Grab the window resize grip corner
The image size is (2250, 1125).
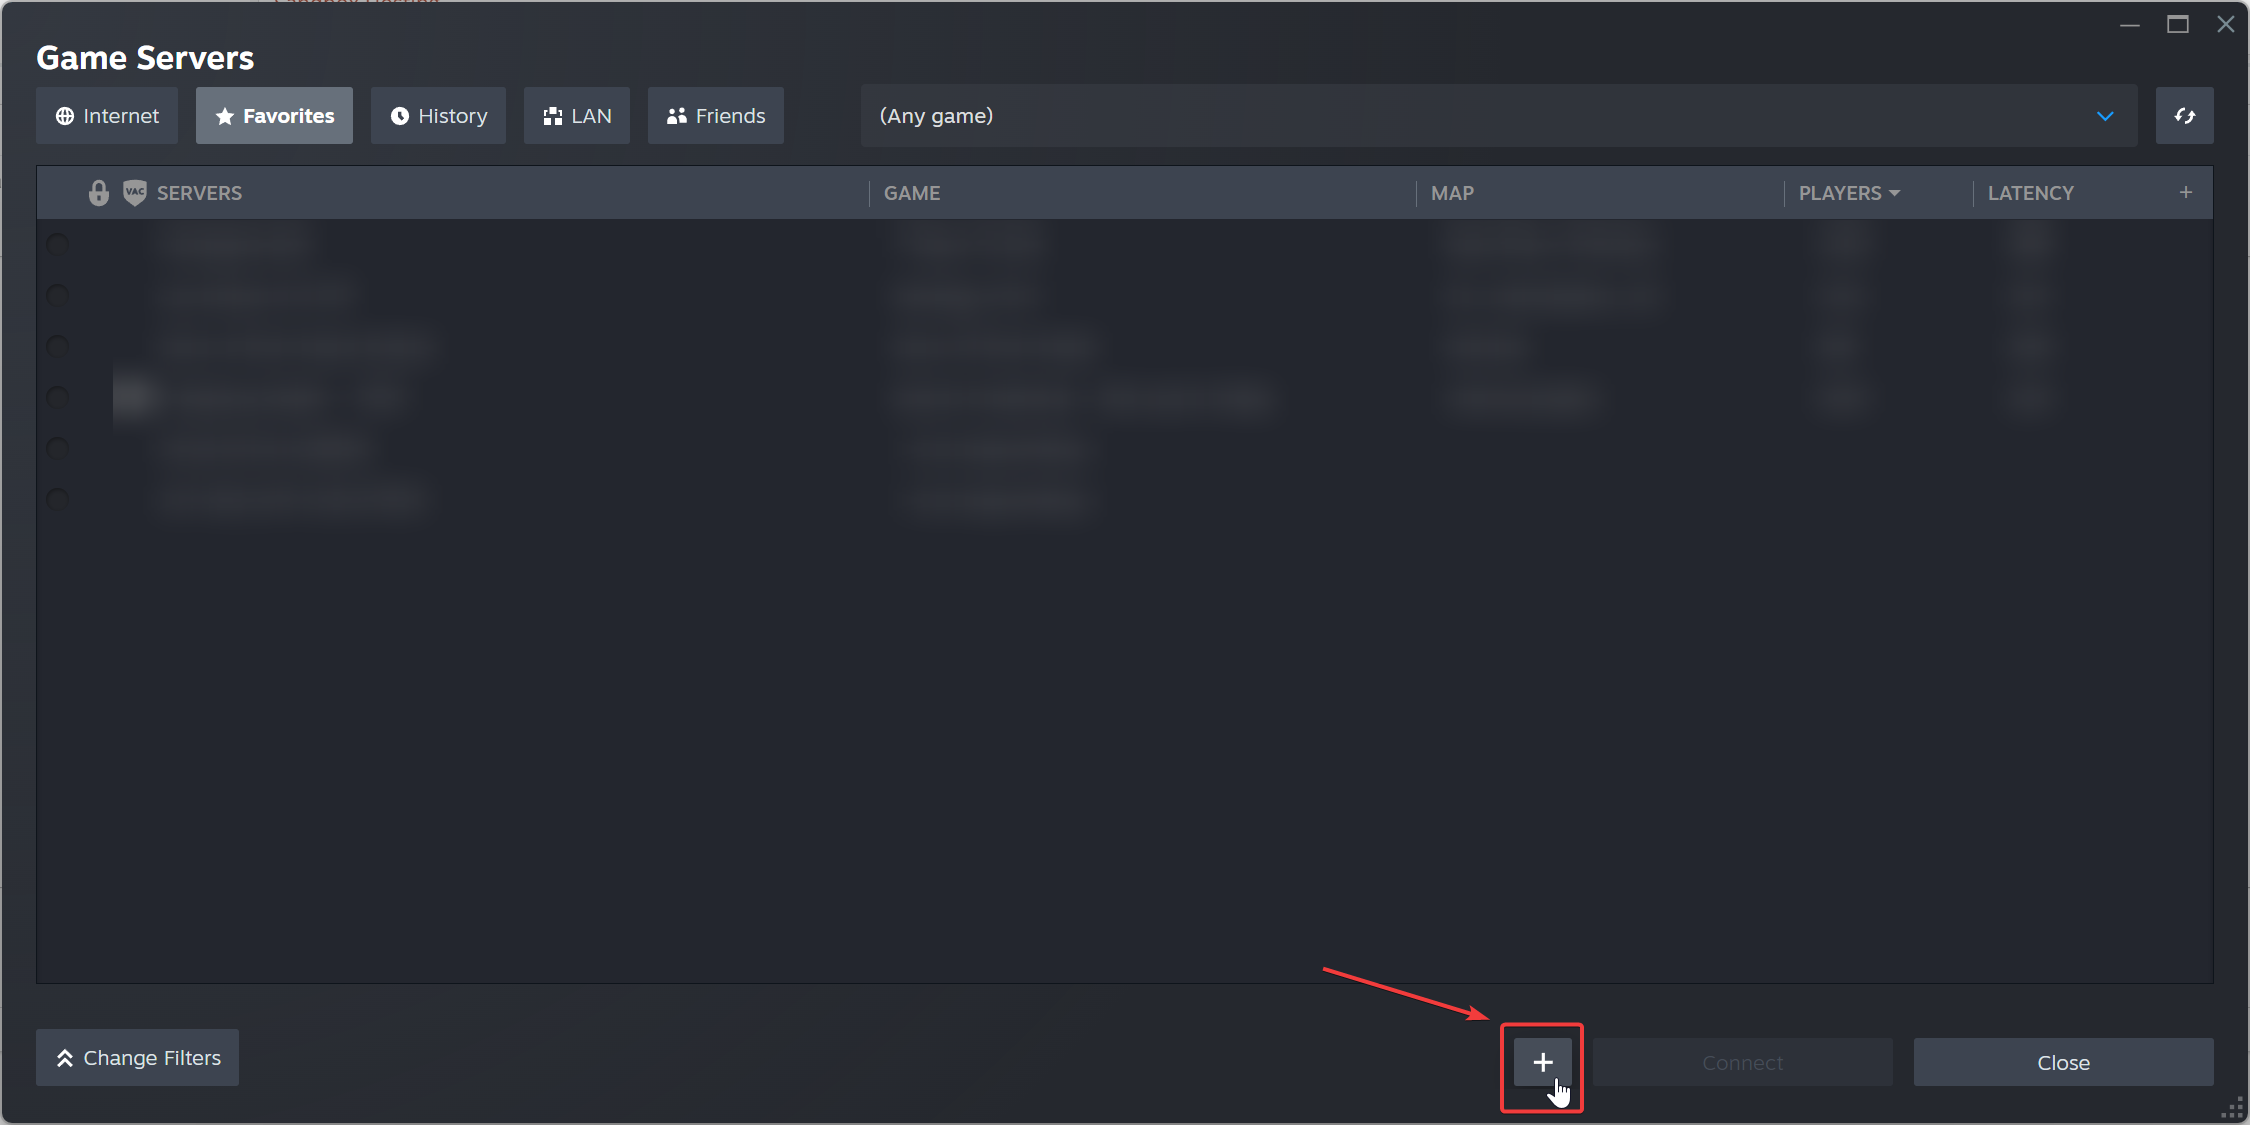[2233, 1108]
